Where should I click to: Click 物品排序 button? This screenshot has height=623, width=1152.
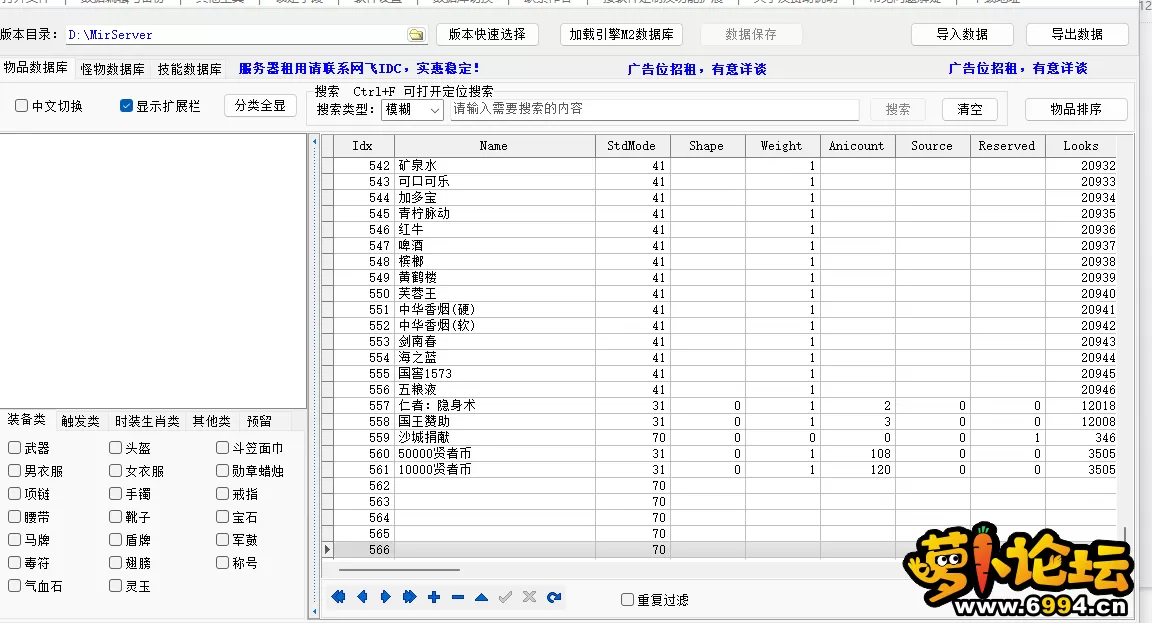pos(1076,109)
